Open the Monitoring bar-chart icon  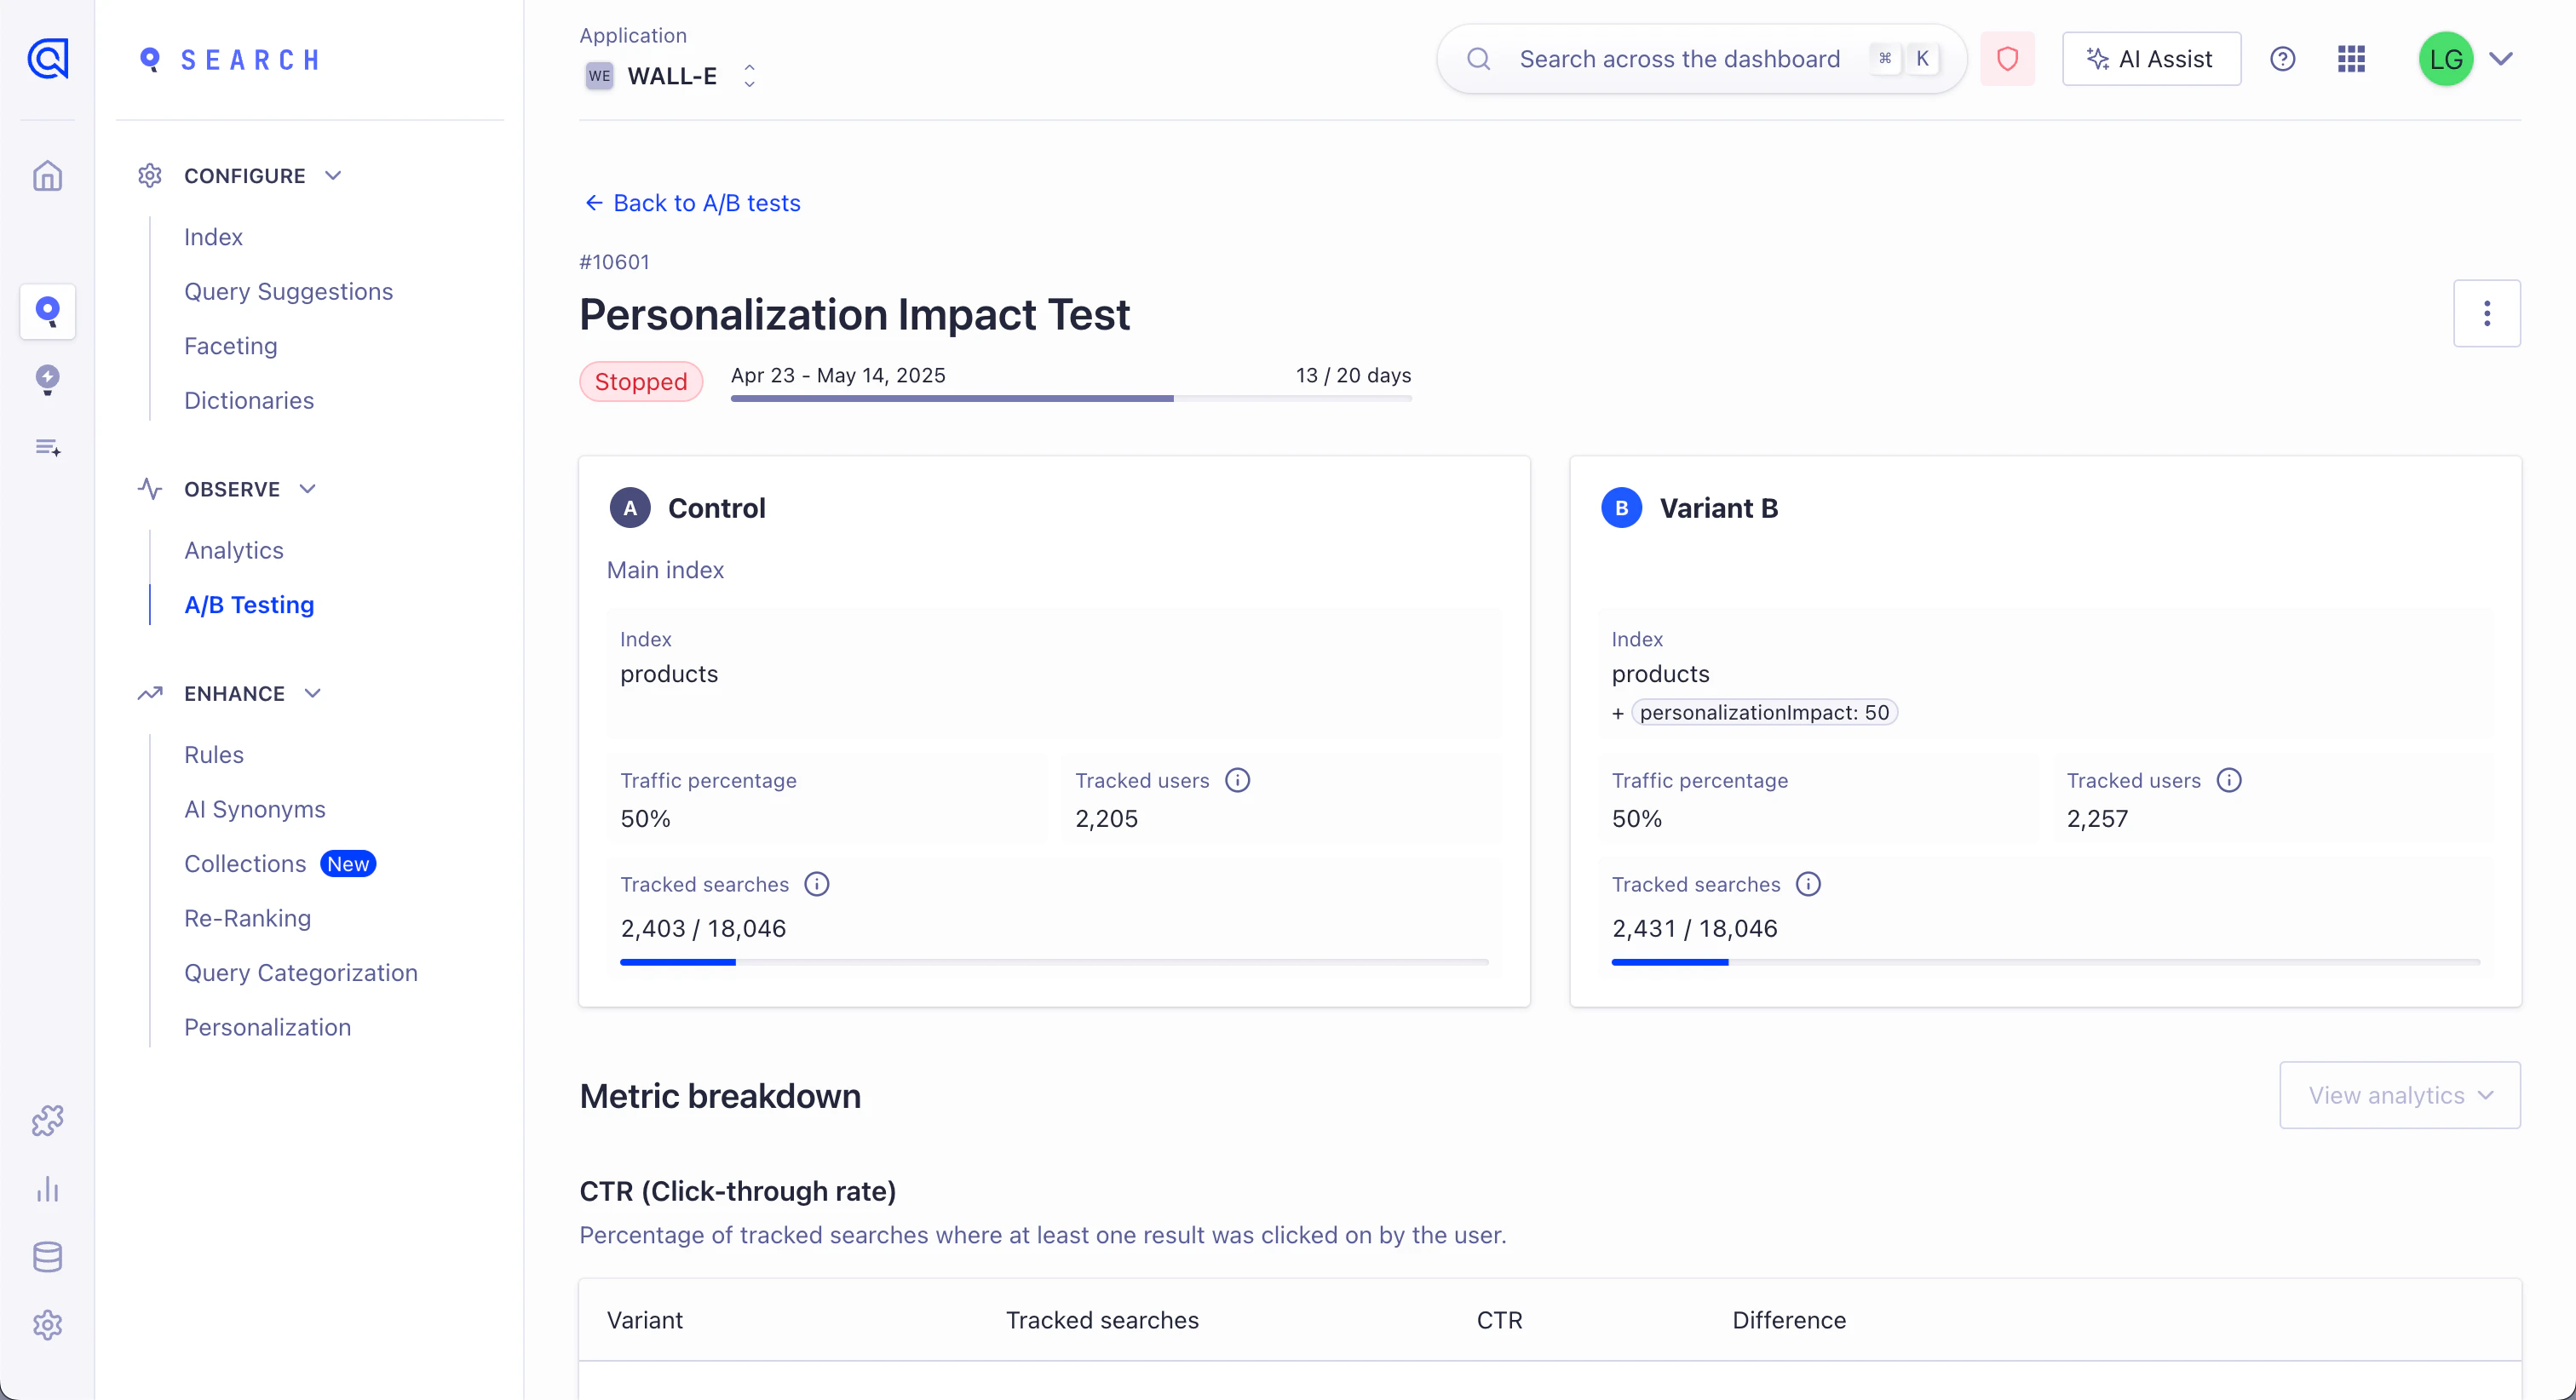47,1190
